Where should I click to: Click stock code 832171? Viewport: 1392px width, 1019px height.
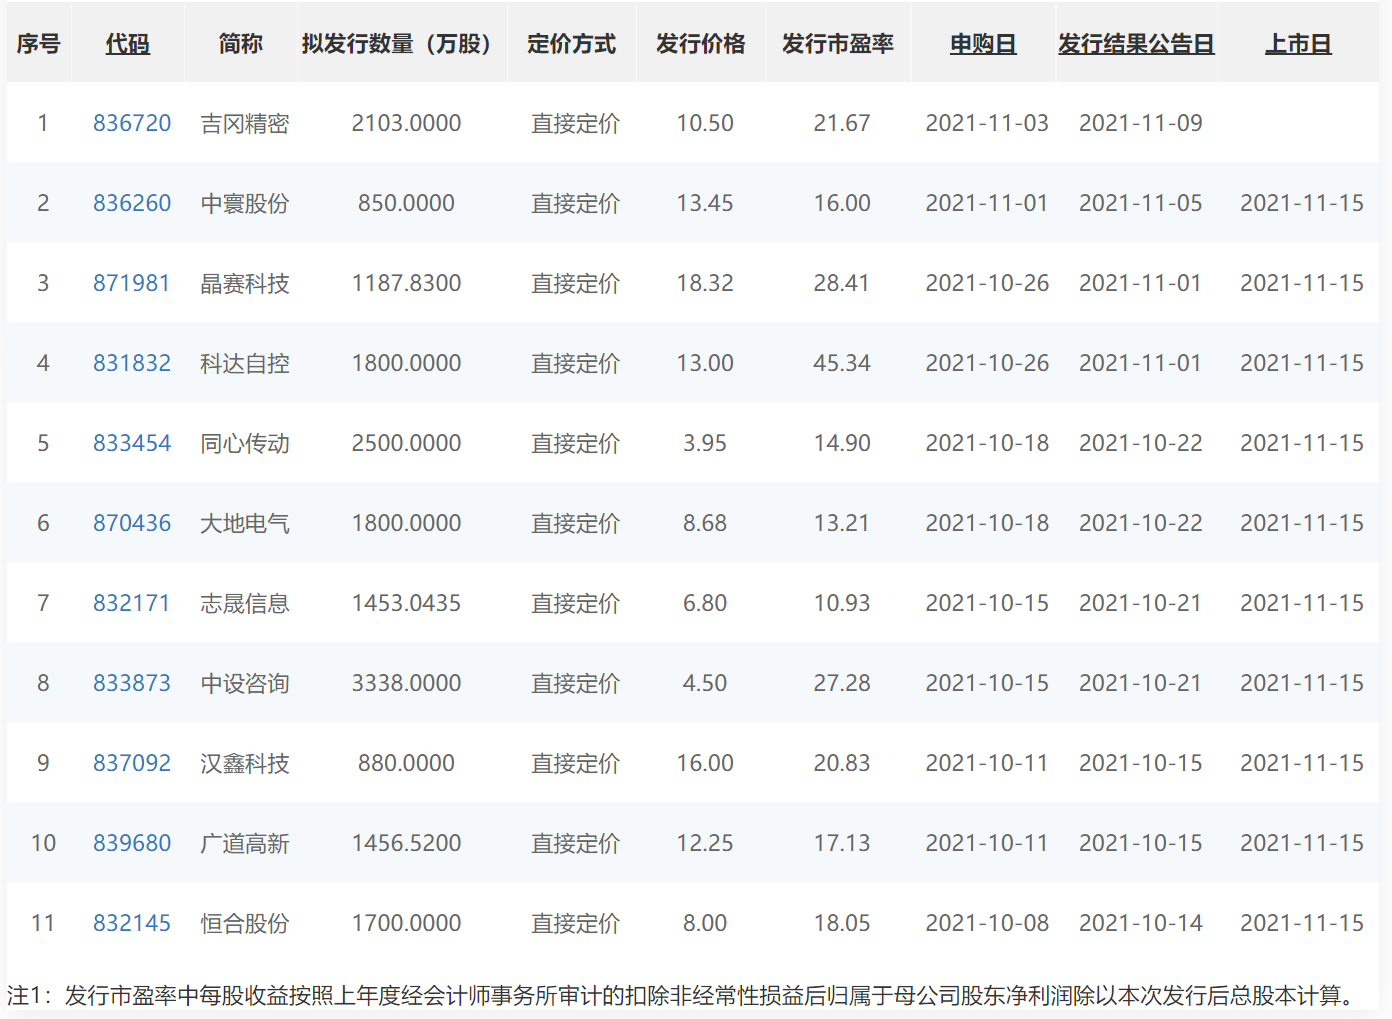coord(132,603)
